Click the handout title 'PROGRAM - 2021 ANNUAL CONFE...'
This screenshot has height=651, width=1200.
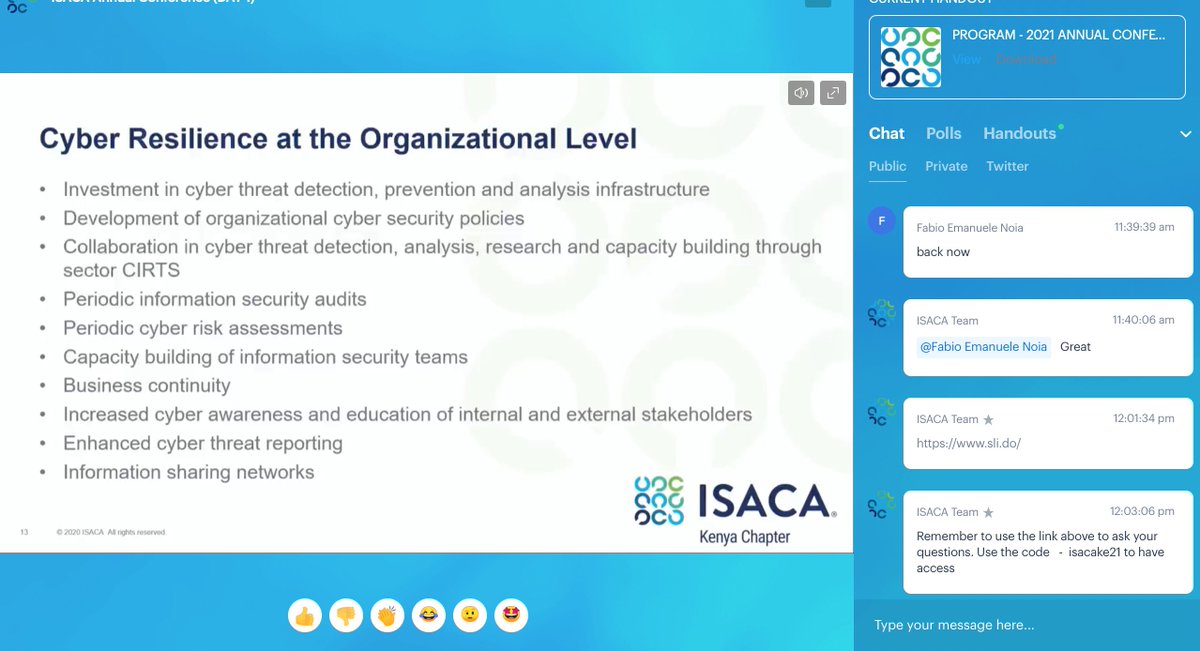point(1059,35)
